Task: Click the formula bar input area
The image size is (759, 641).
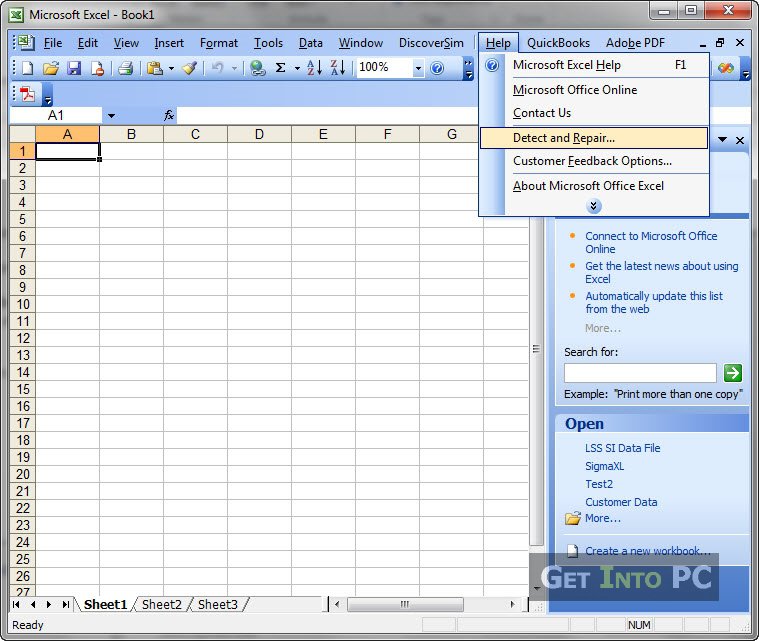Action: tap(327, 116)
